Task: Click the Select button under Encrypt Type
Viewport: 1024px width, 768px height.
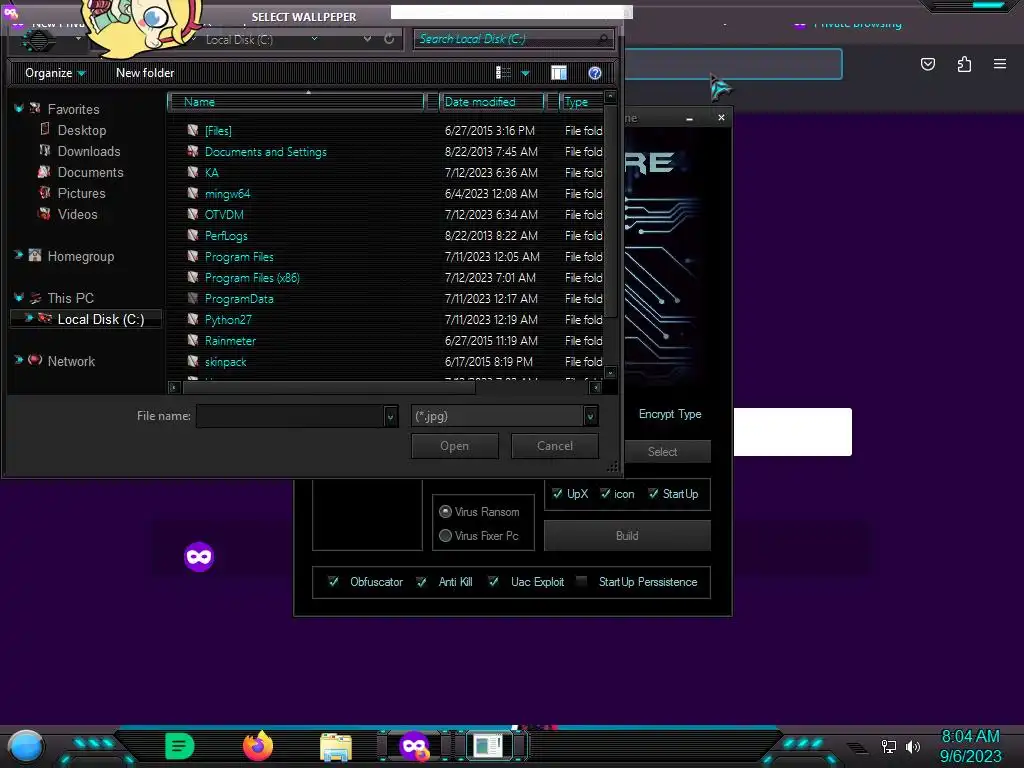Action: click(x=666, y=451)
